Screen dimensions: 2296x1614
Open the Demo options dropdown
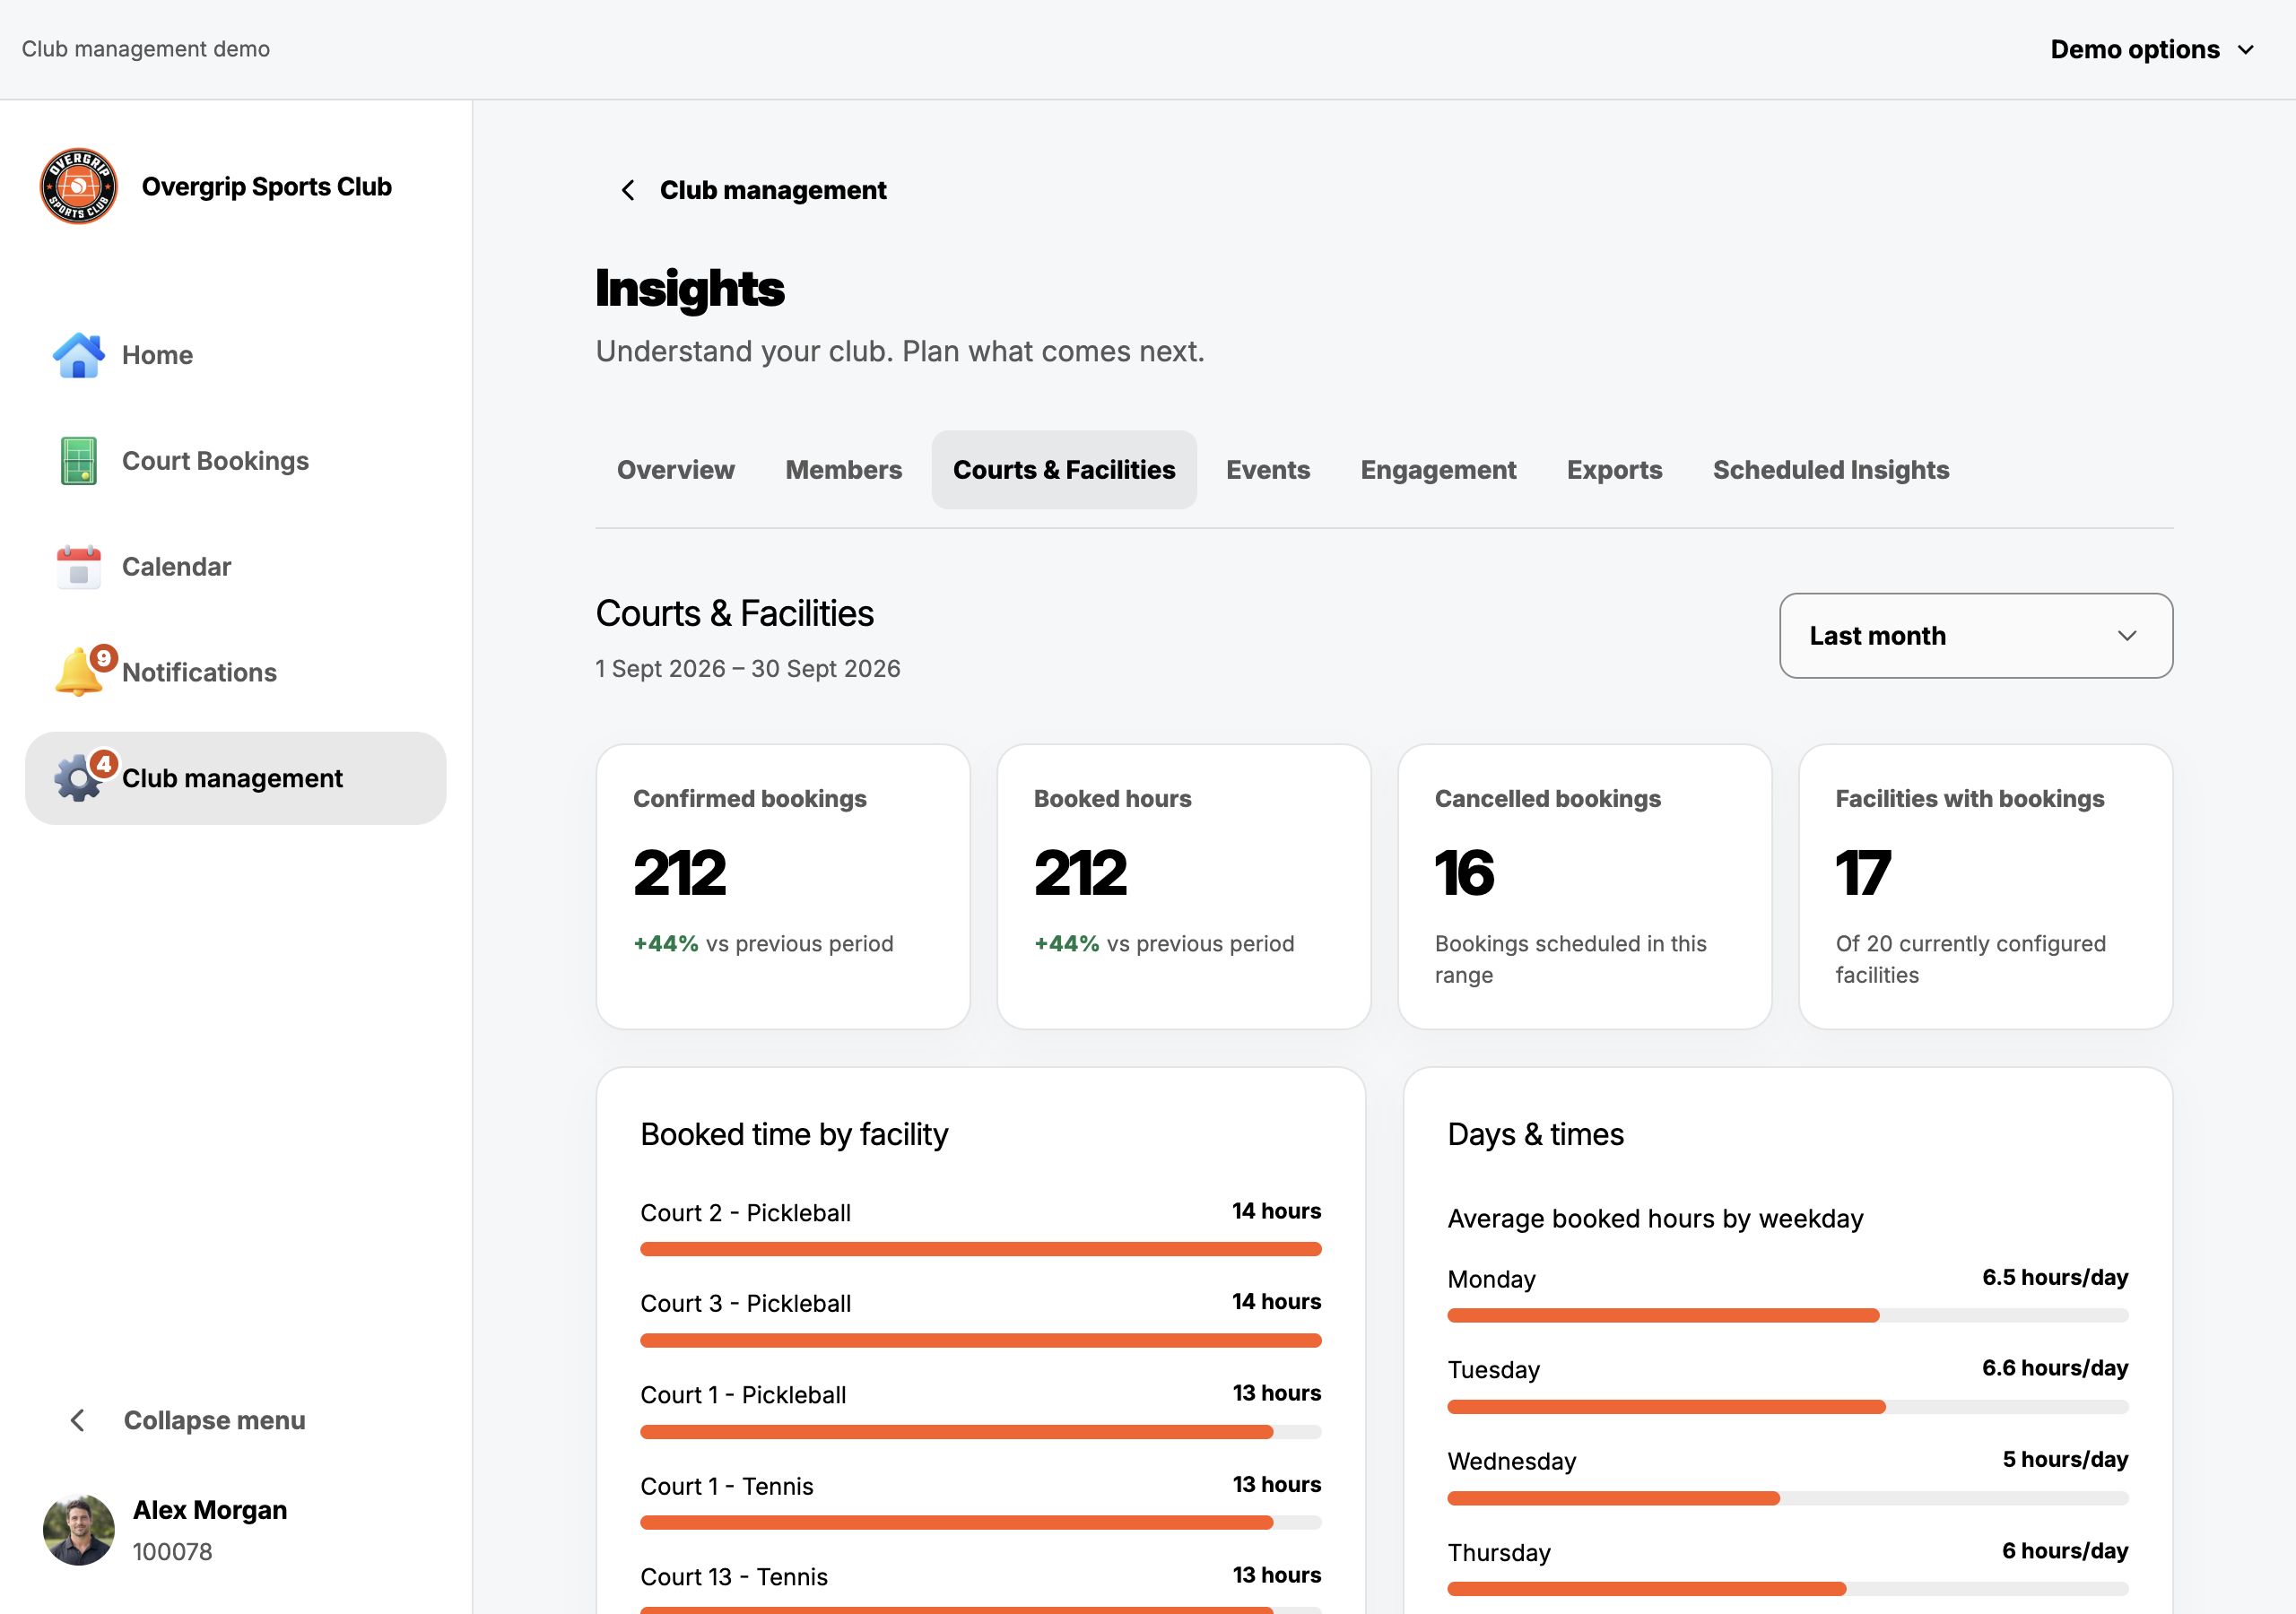(x=2152, y=49)
